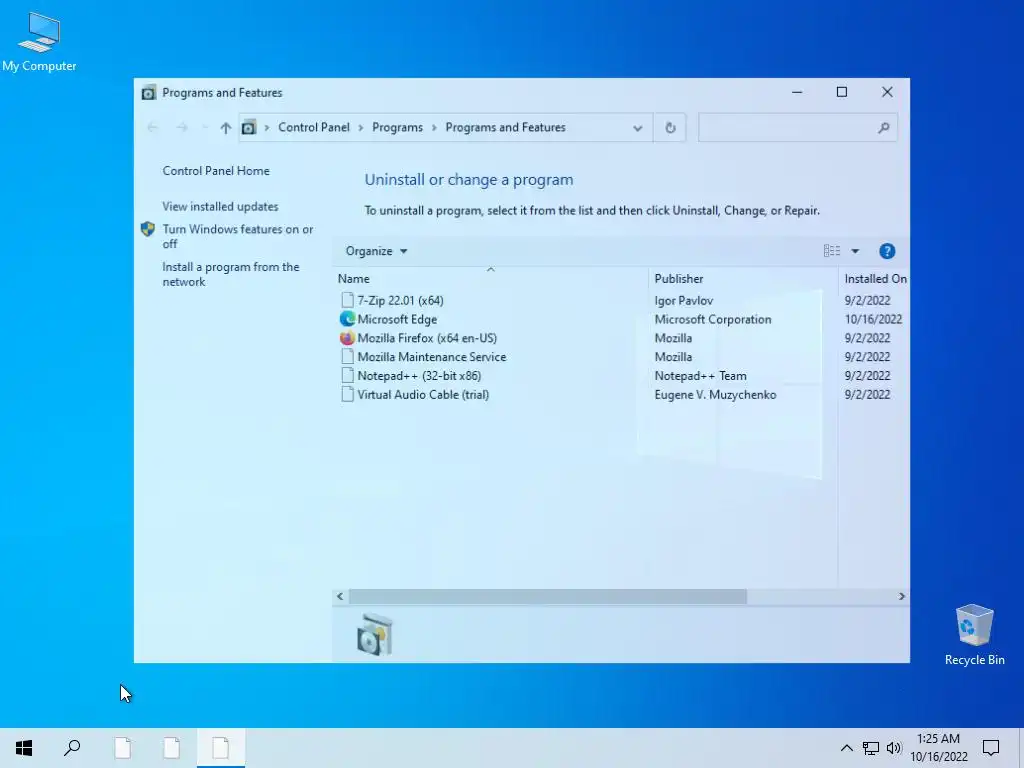This screenshot has height=768, width=1024.
Task: Click the details pane program box icon
Action: 375,635
